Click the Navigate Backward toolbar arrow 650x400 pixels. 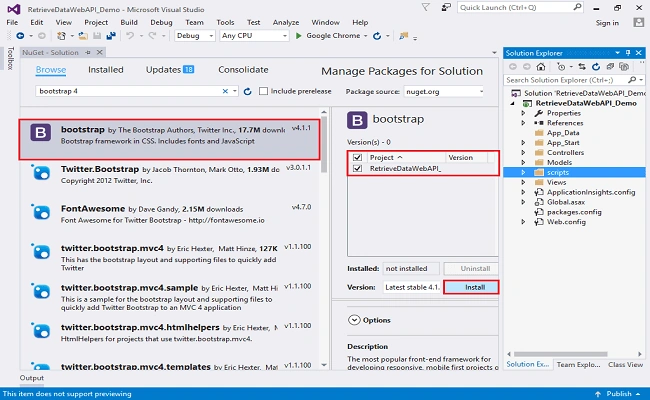tap(20, 36)
